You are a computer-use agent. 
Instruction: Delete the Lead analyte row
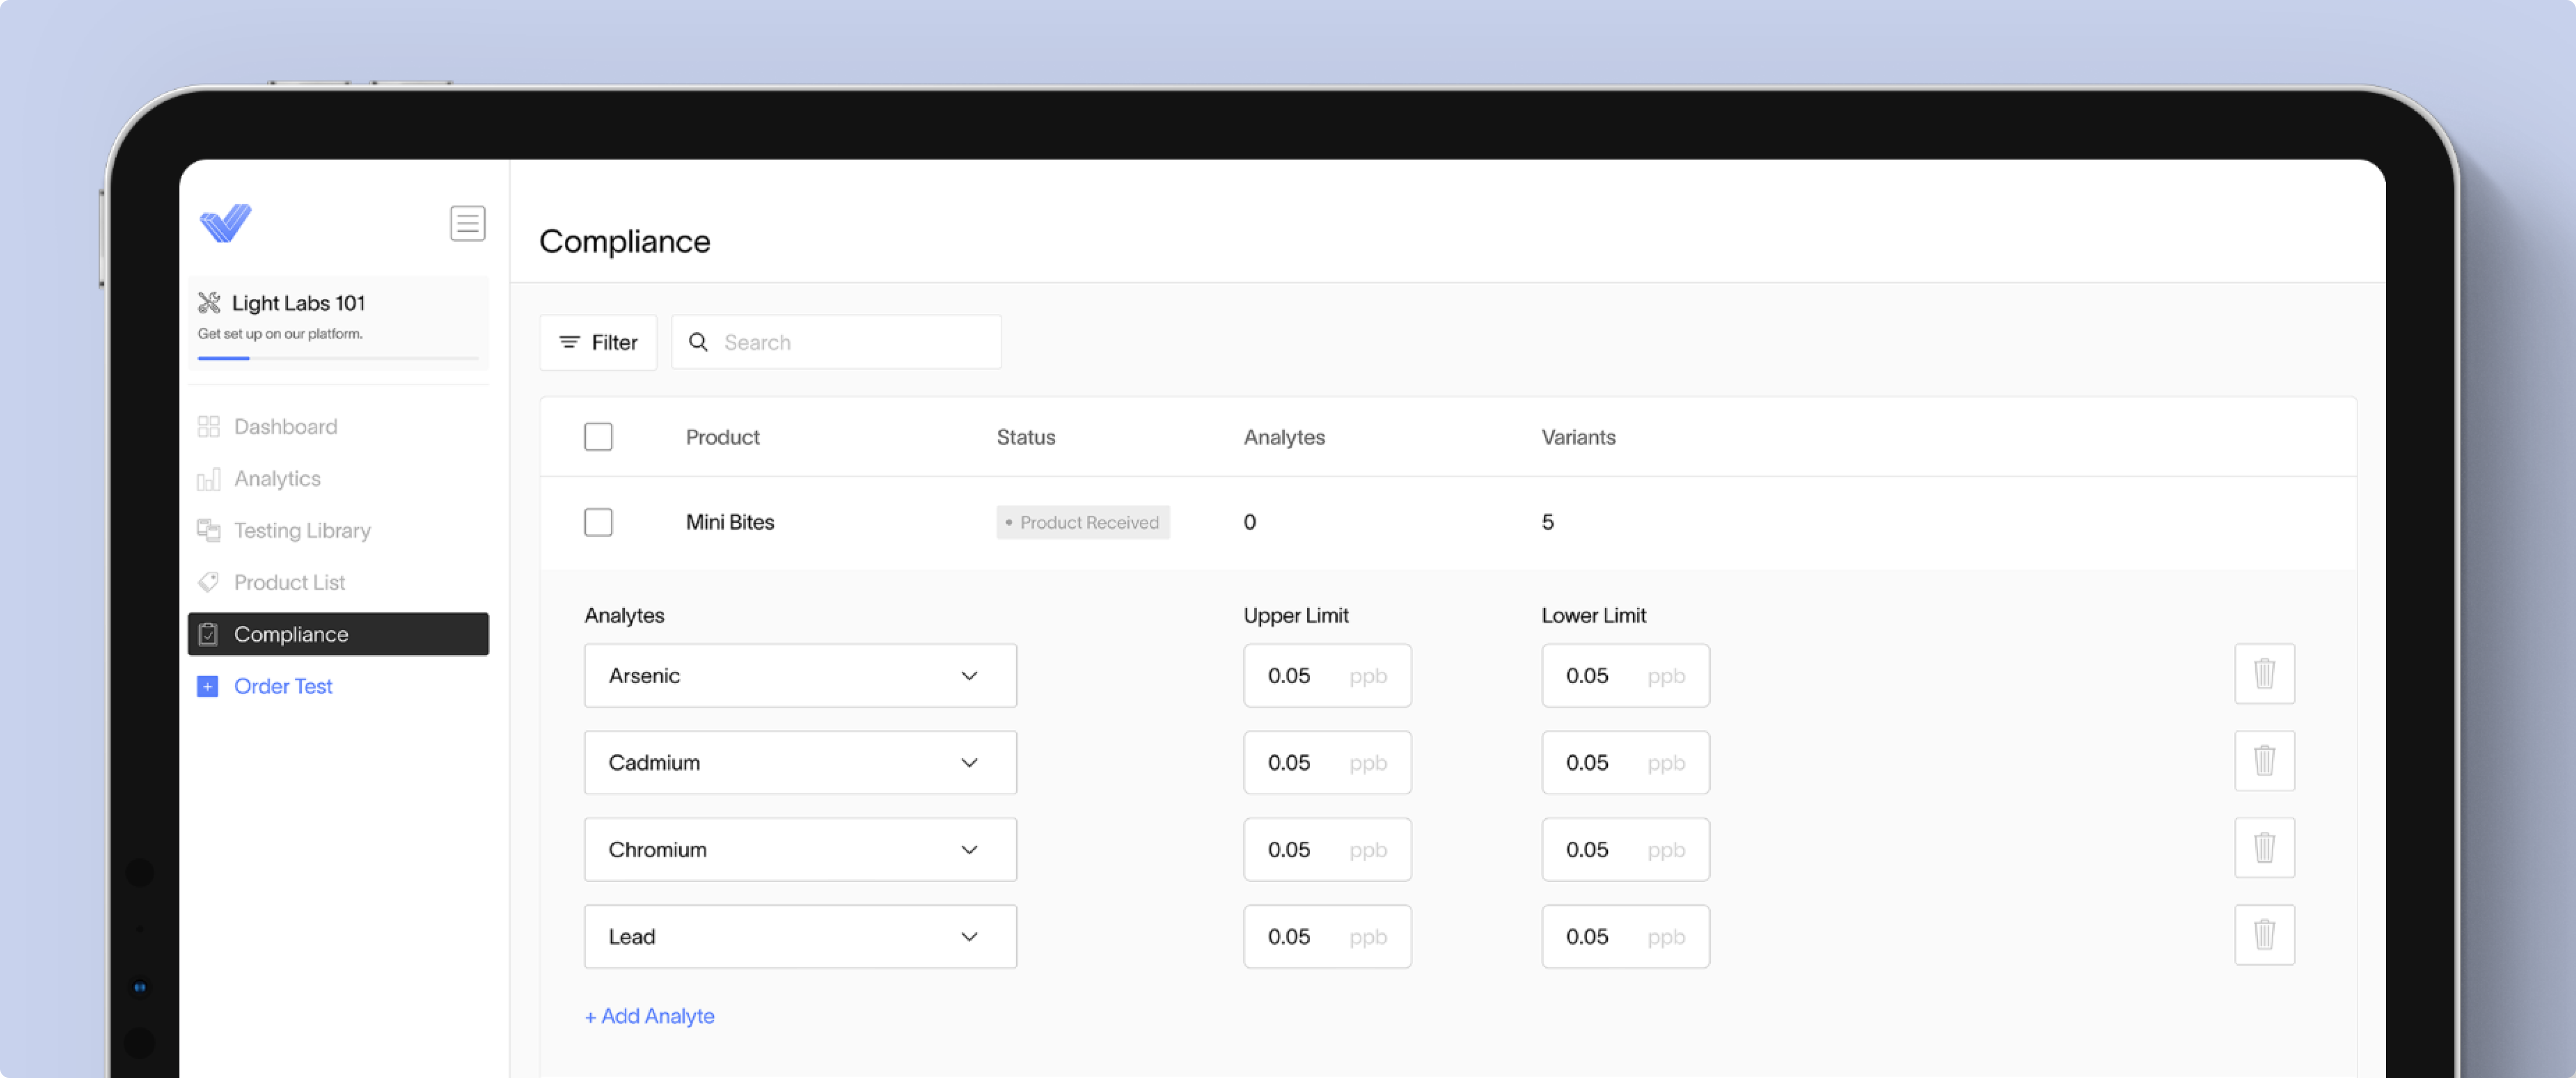point(2264,935)
